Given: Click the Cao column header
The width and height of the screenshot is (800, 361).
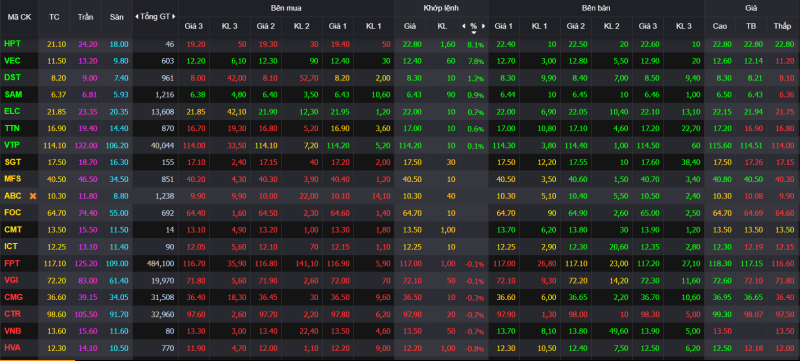Looking at the screenshot, I should (x=720, y=26).
